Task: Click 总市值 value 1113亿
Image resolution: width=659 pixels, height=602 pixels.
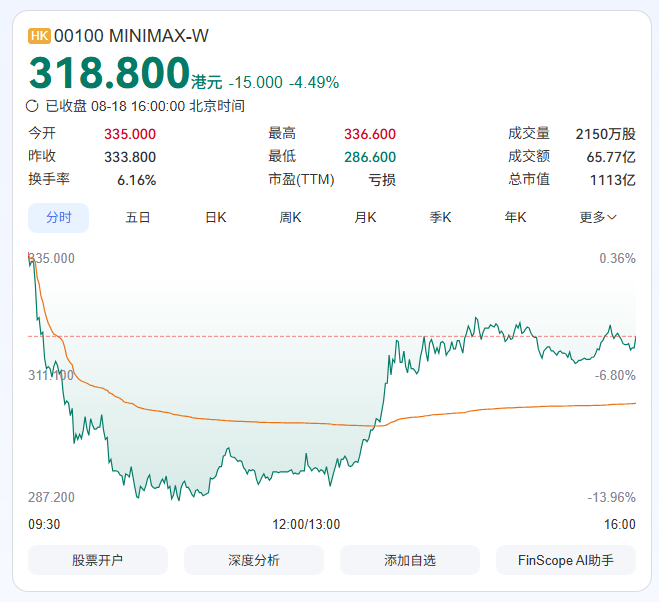Action: tap(613, 180)
